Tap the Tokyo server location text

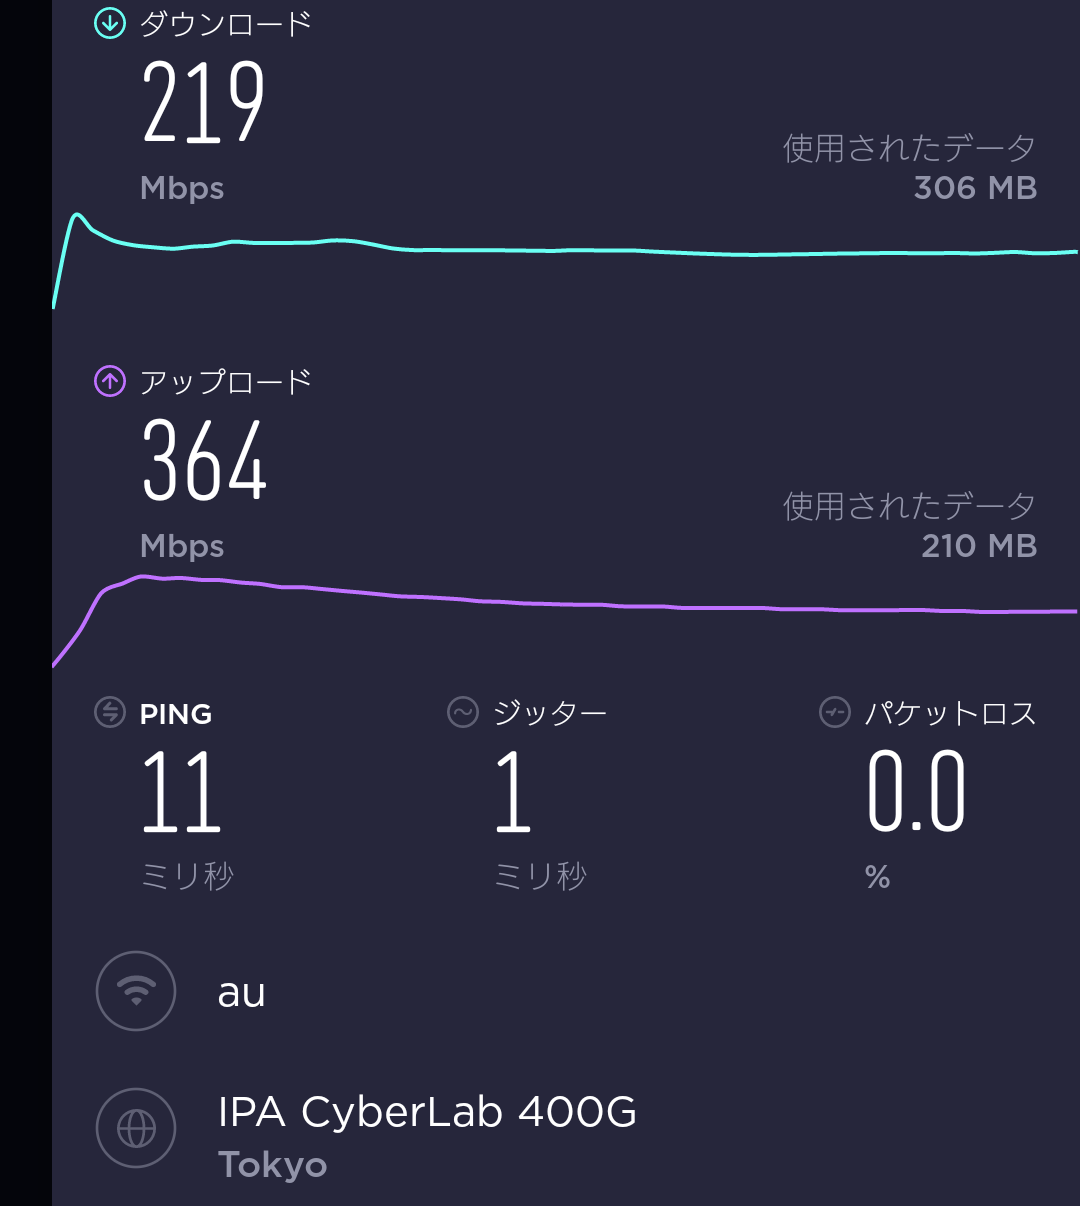[272, 1165]
